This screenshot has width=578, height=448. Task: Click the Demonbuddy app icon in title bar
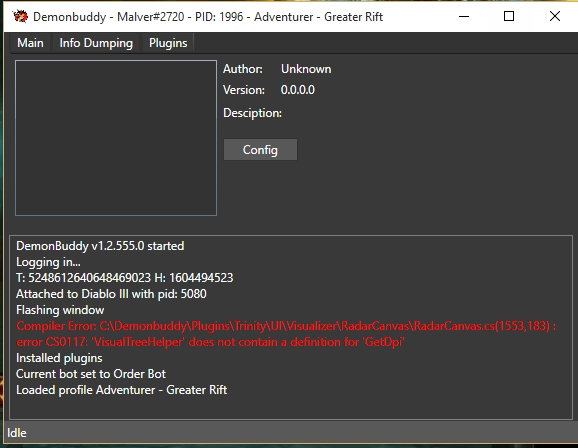20,17
